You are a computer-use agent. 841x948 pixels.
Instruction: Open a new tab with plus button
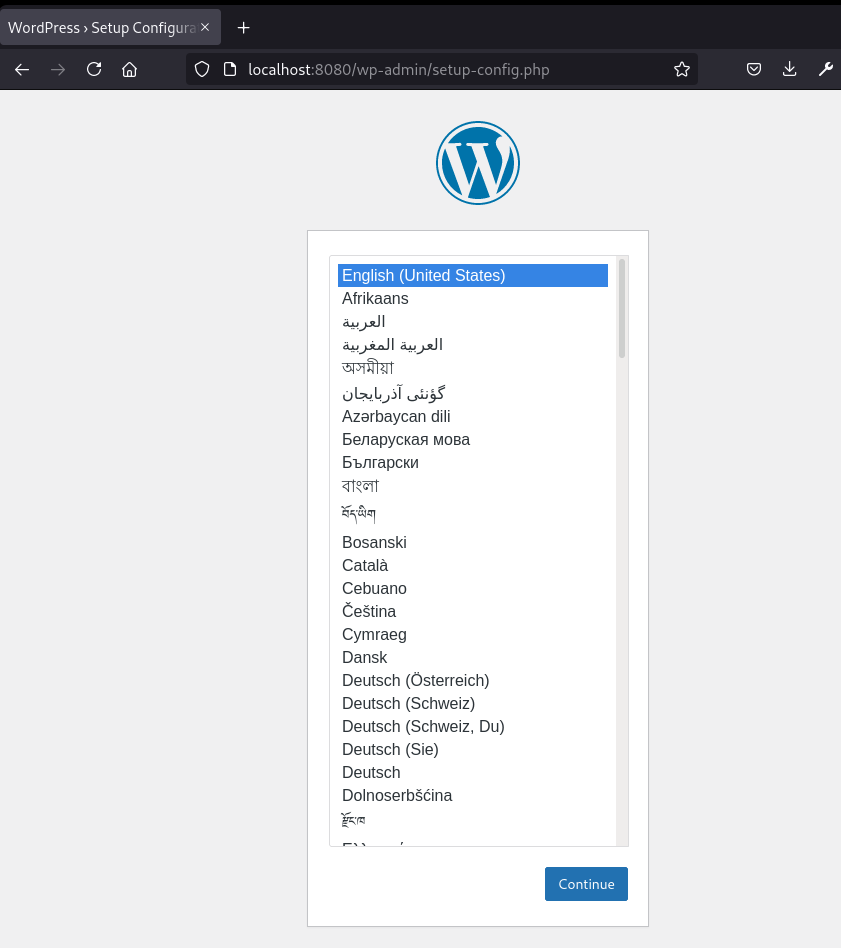click(243, 28)
